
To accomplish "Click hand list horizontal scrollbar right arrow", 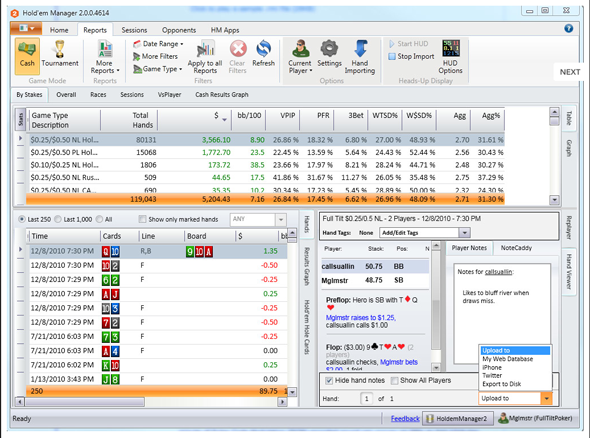I will (x=282, y=402).
